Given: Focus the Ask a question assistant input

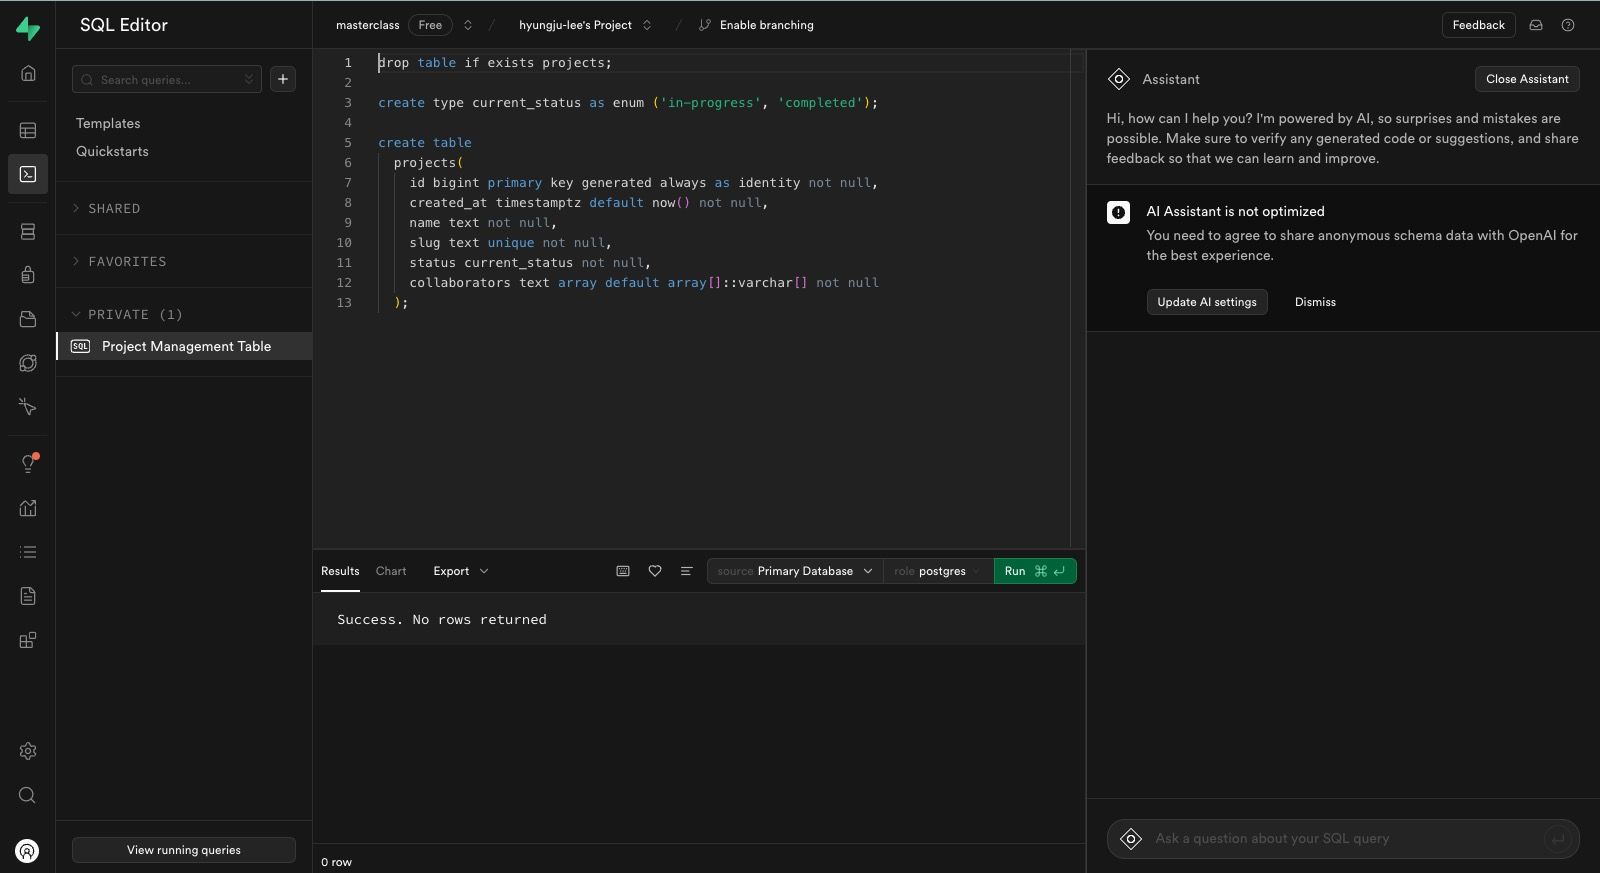Looking at the screenshot, I should pos(1343,839).
